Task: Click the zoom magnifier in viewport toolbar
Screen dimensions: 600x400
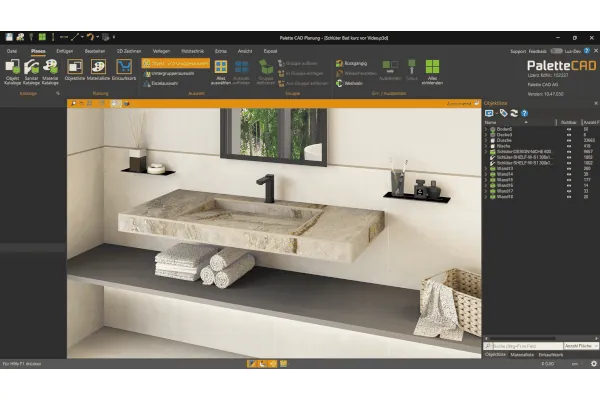Action: (x=73, y=103)
